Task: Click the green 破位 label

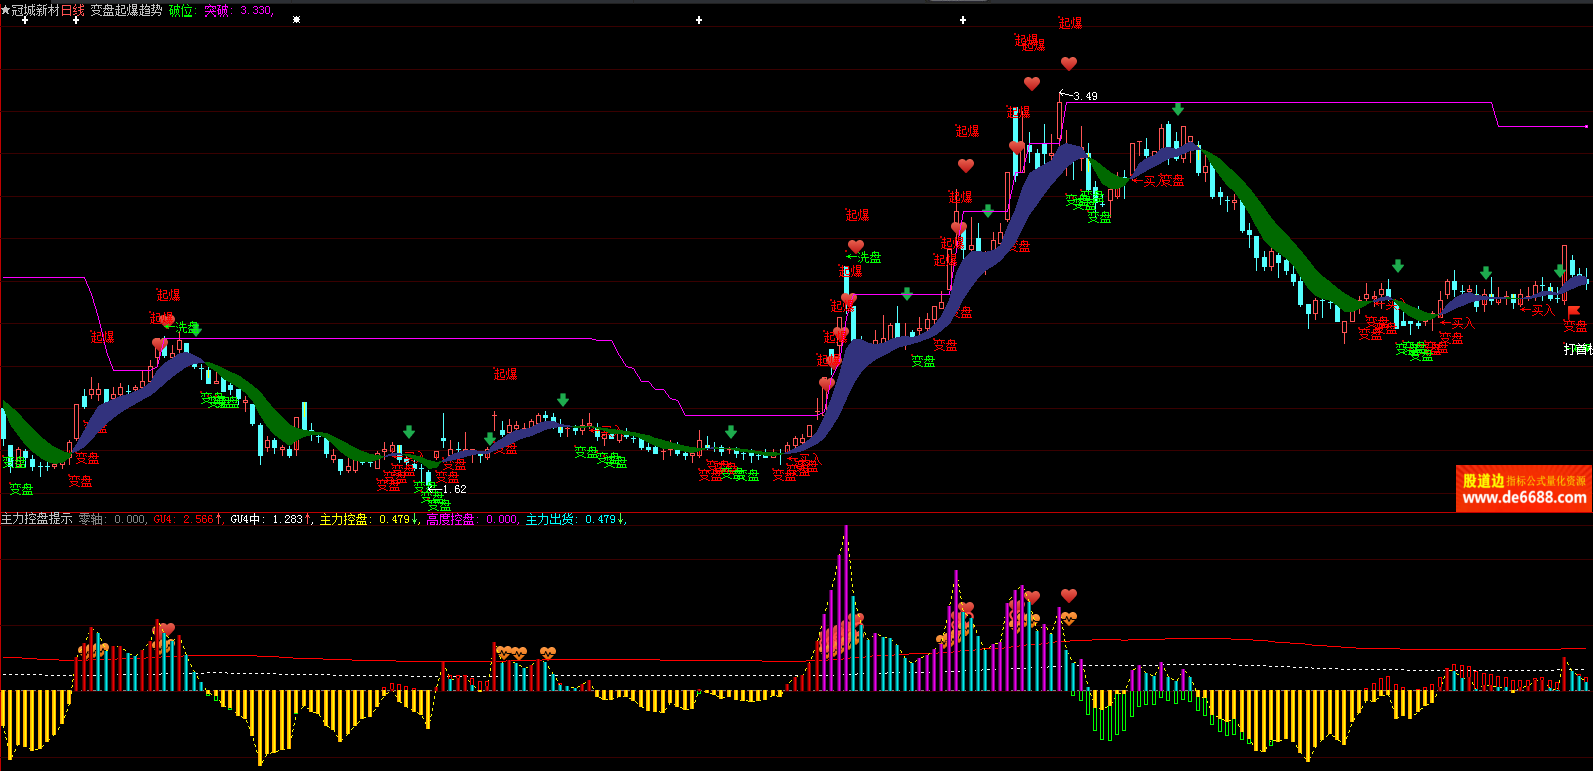Action: coord(181,10)
